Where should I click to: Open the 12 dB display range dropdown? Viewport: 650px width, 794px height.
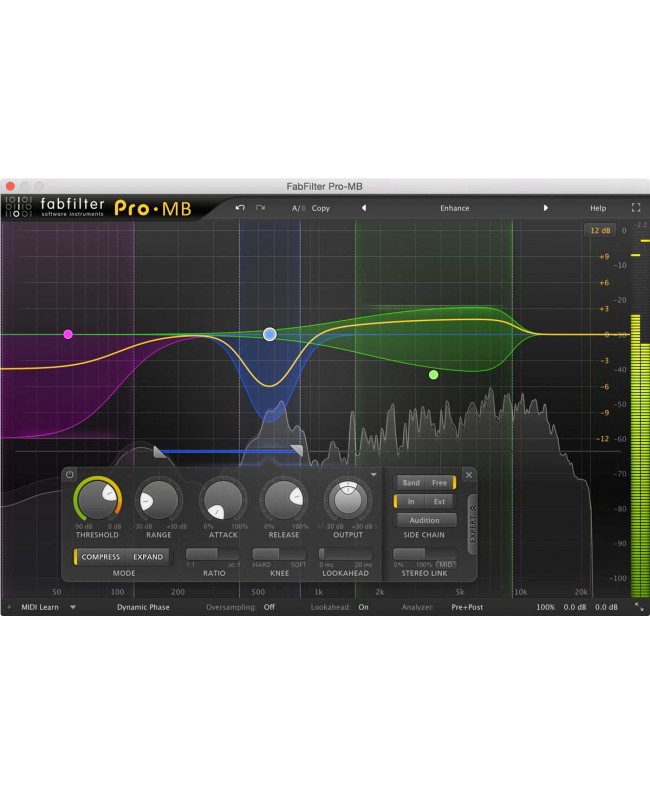pyautogui.click(x=600, y=230)
